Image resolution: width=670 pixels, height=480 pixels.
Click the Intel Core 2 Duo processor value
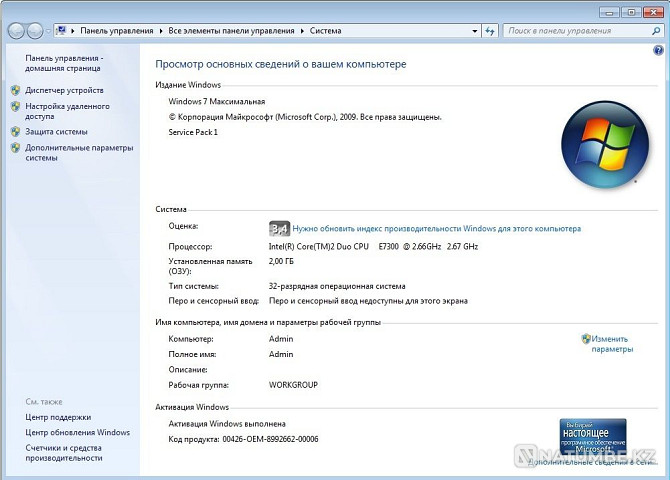point(373,247)
